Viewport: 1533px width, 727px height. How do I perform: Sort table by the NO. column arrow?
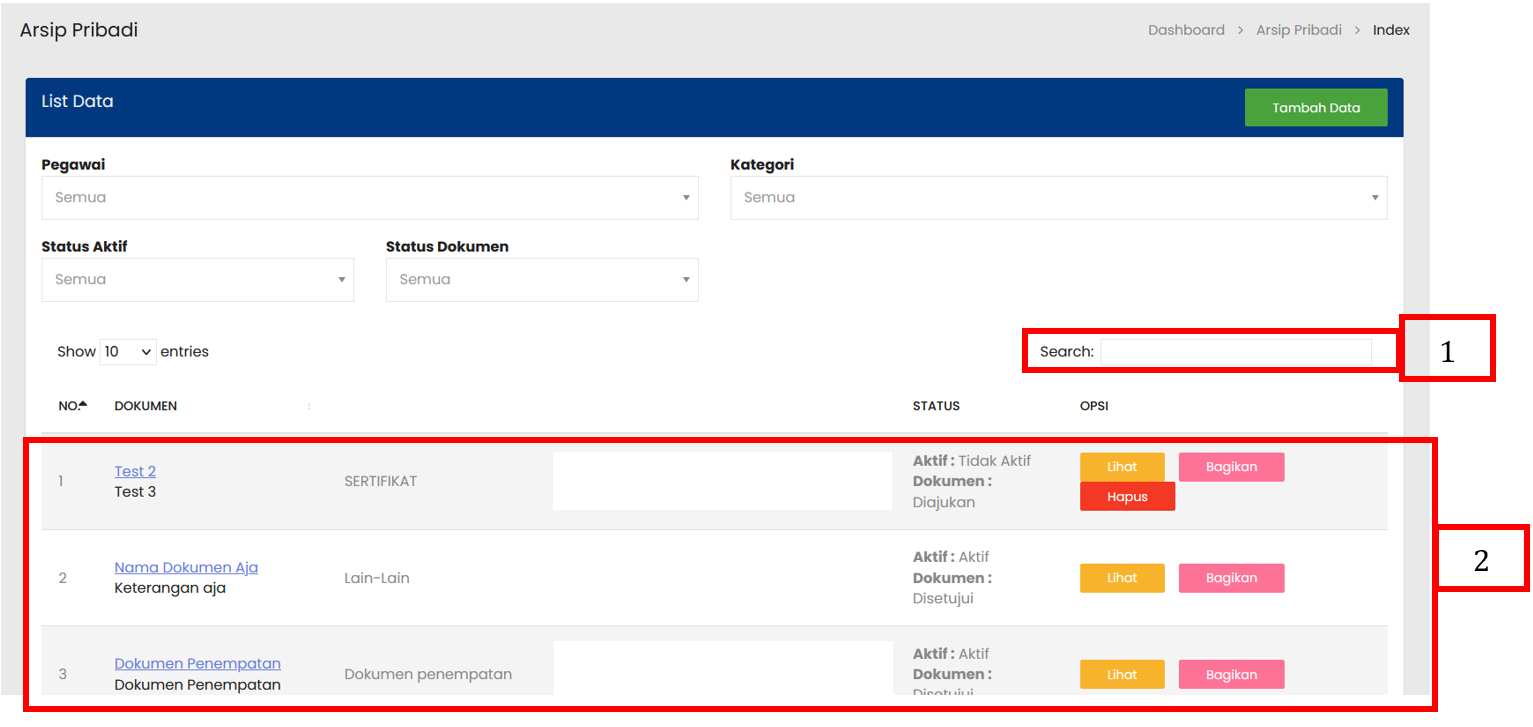(x=83, y=405)
